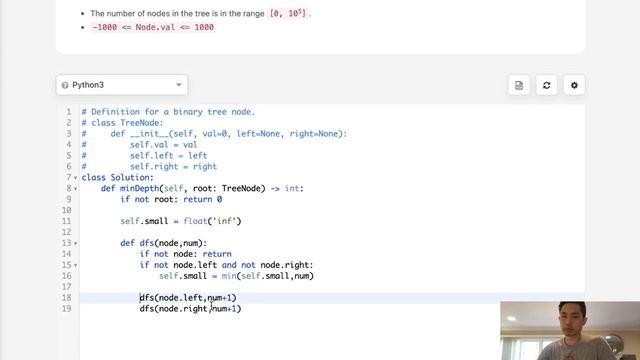Click the 'class Solution:' line
Image resolution: width=640 pixels, height=360 pixels.
coord(118,178)
